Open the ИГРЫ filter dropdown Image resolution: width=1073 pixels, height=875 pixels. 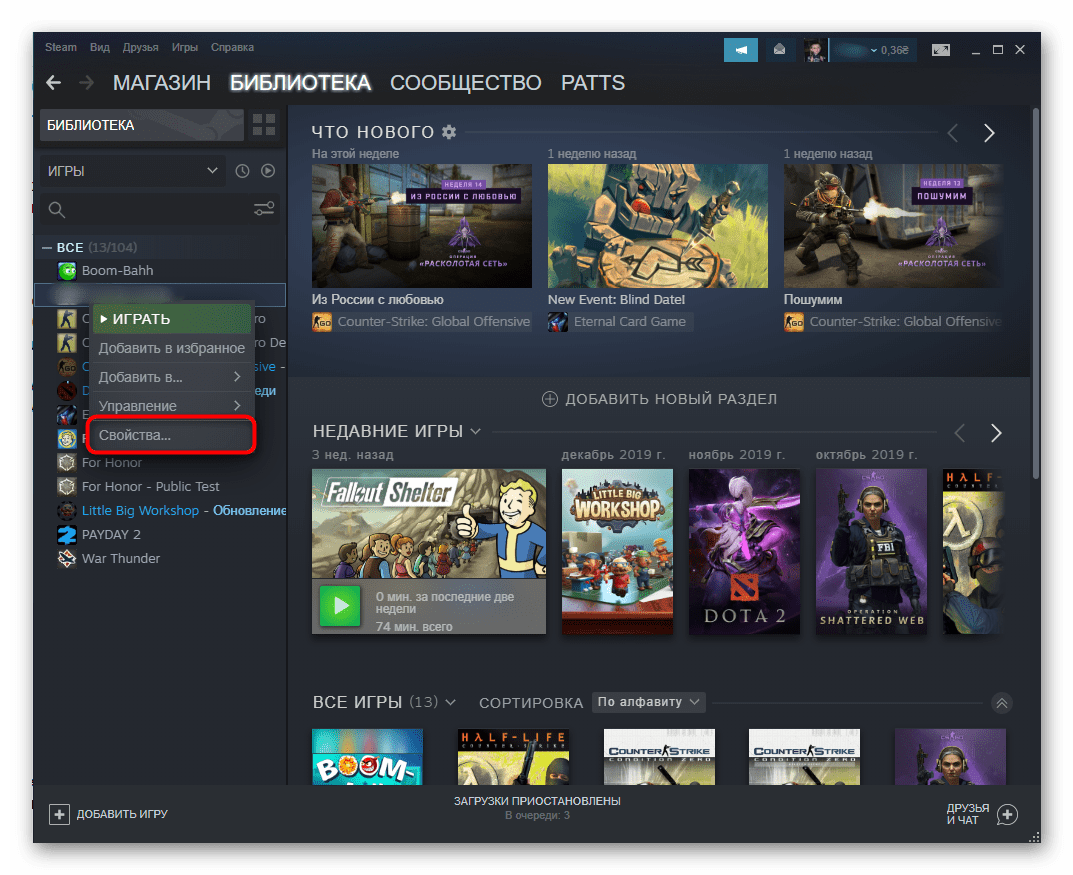pyautogui.click(x=131, y=171)
